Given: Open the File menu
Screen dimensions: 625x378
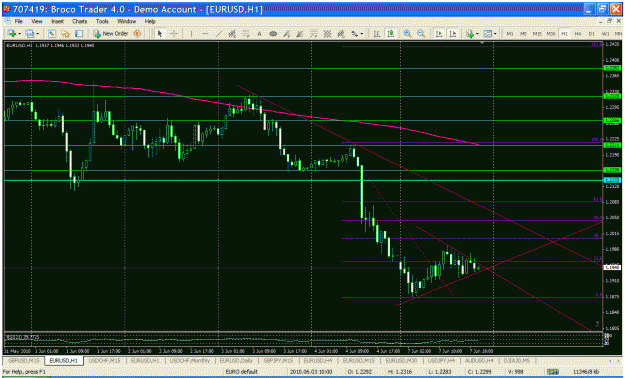Looking at the screenshot, I should coord(18,21).
